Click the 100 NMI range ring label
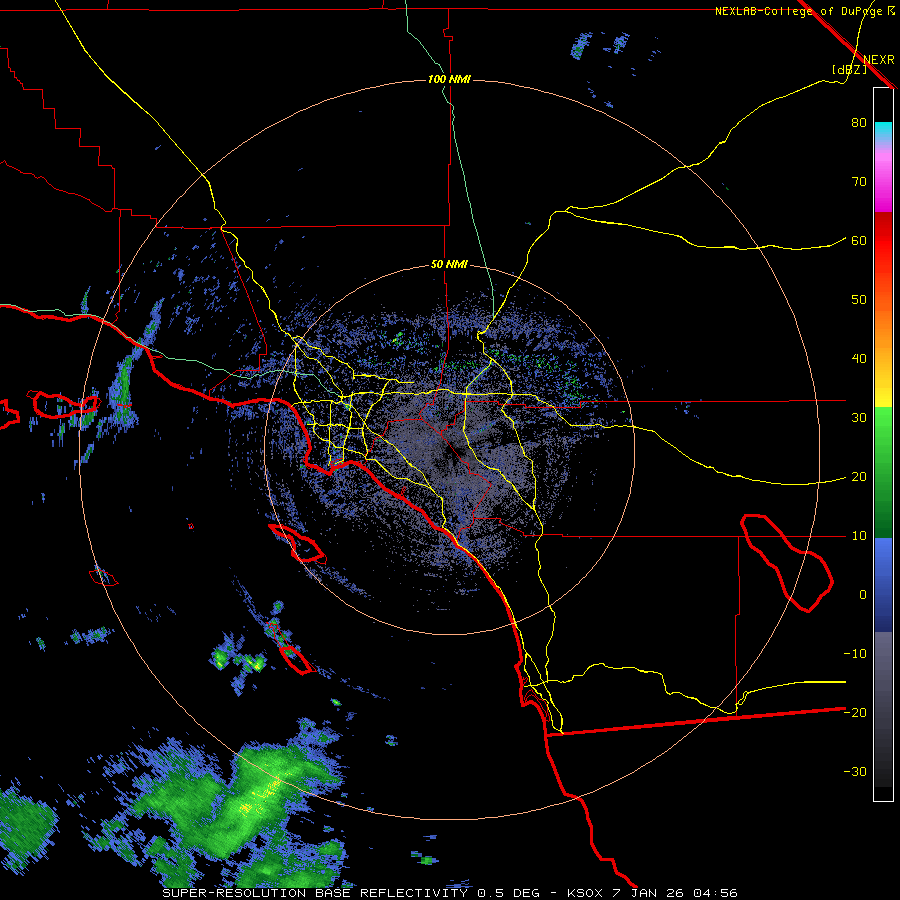Viewport: 900px width, 900px height. pos(449,79)
